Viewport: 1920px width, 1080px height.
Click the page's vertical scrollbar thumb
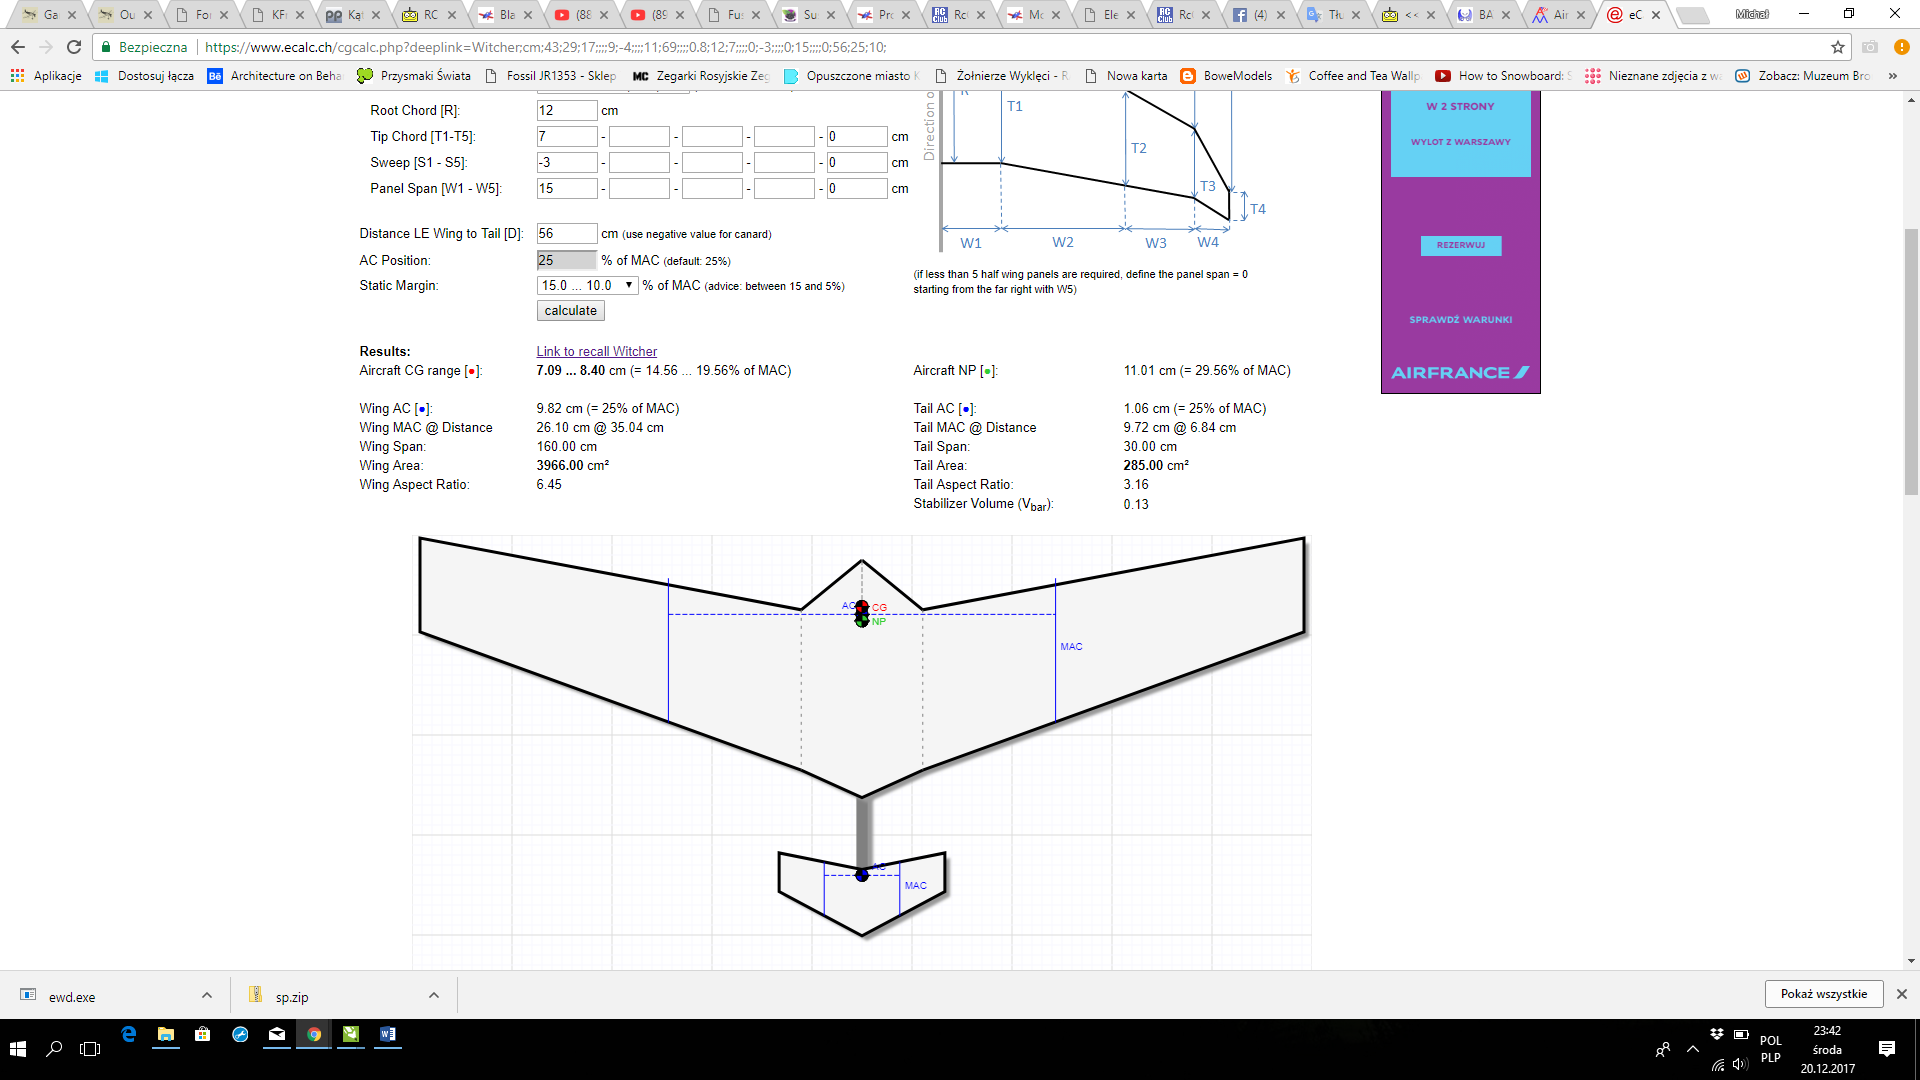pyautogui.click(x=1911, y=360)
